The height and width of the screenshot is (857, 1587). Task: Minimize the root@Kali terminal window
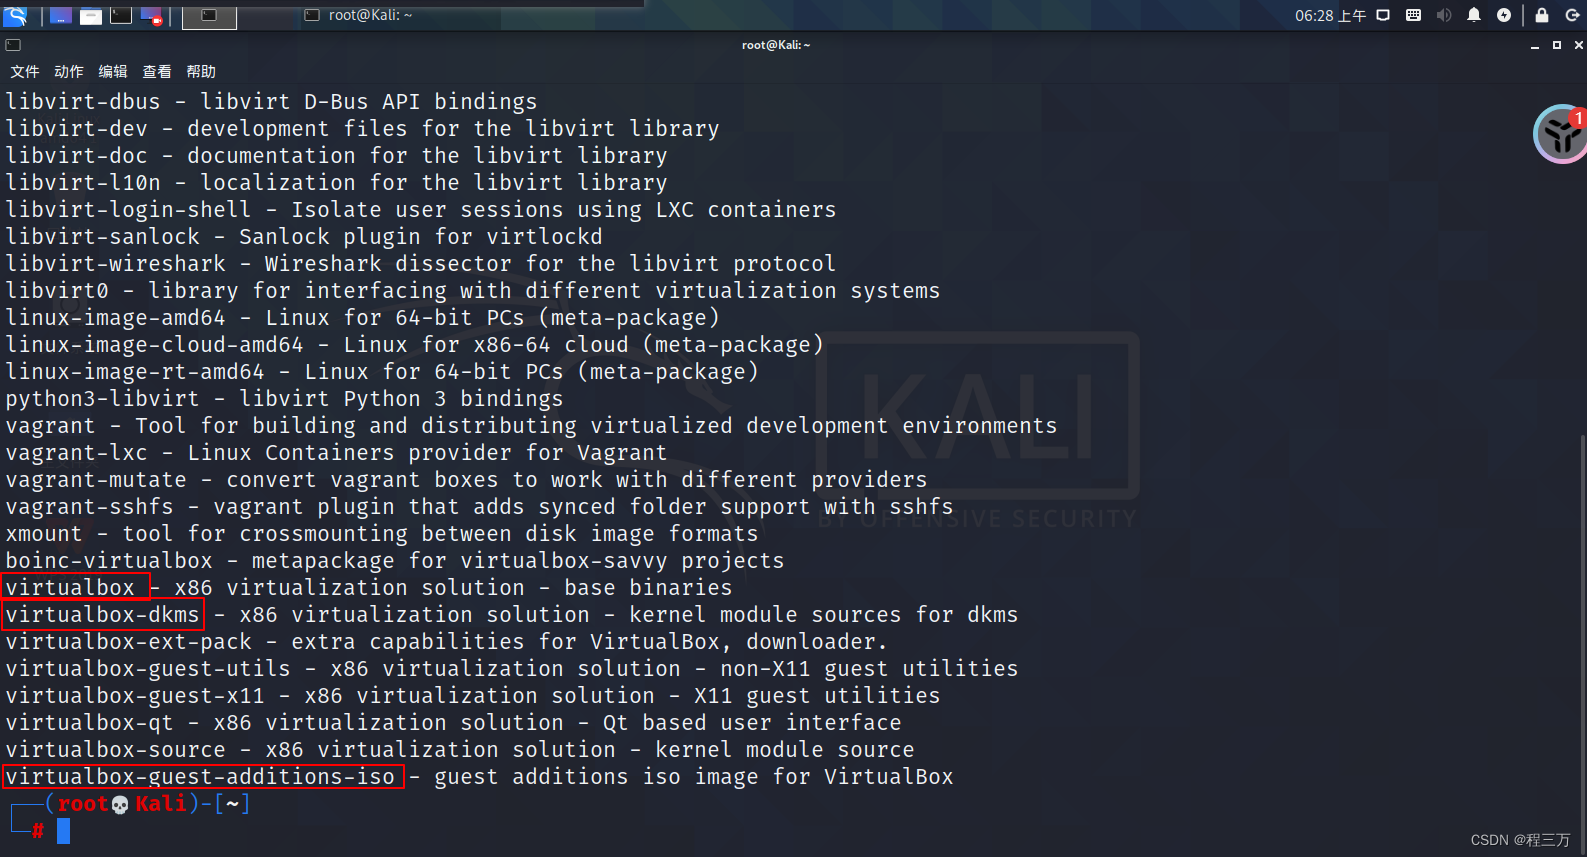coord(1535,45)
